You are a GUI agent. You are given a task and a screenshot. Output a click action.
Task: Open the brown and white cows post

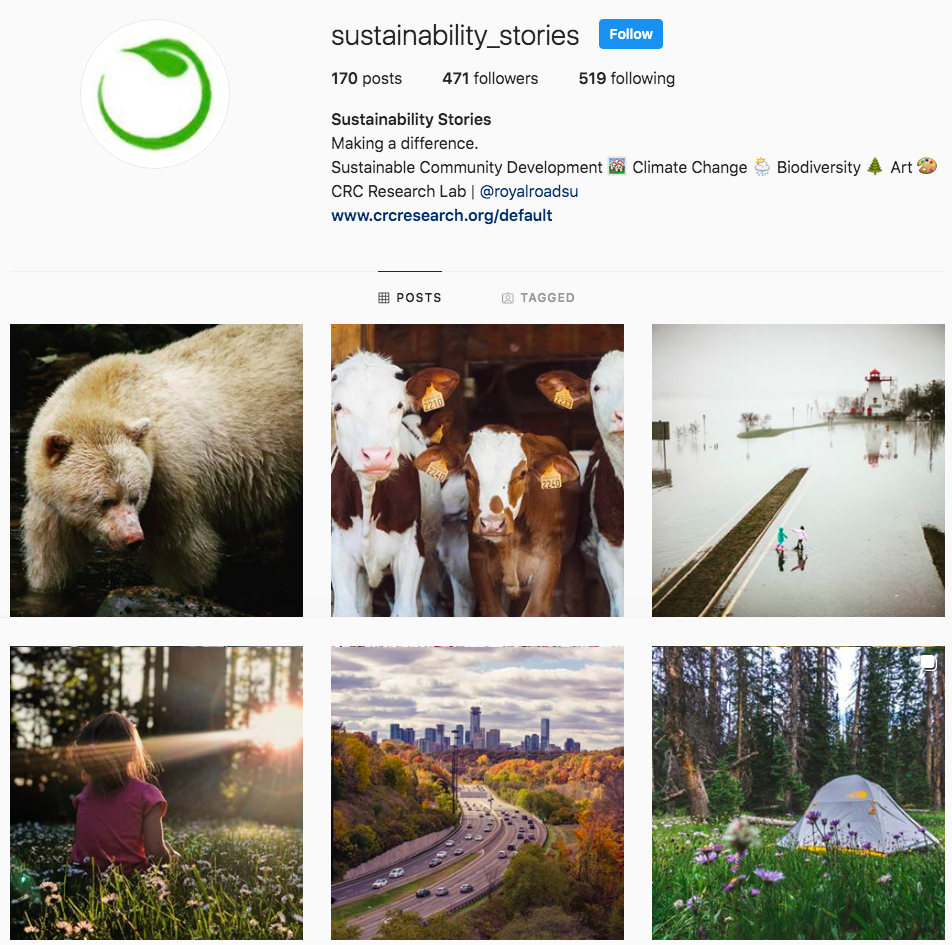(477, 470)
